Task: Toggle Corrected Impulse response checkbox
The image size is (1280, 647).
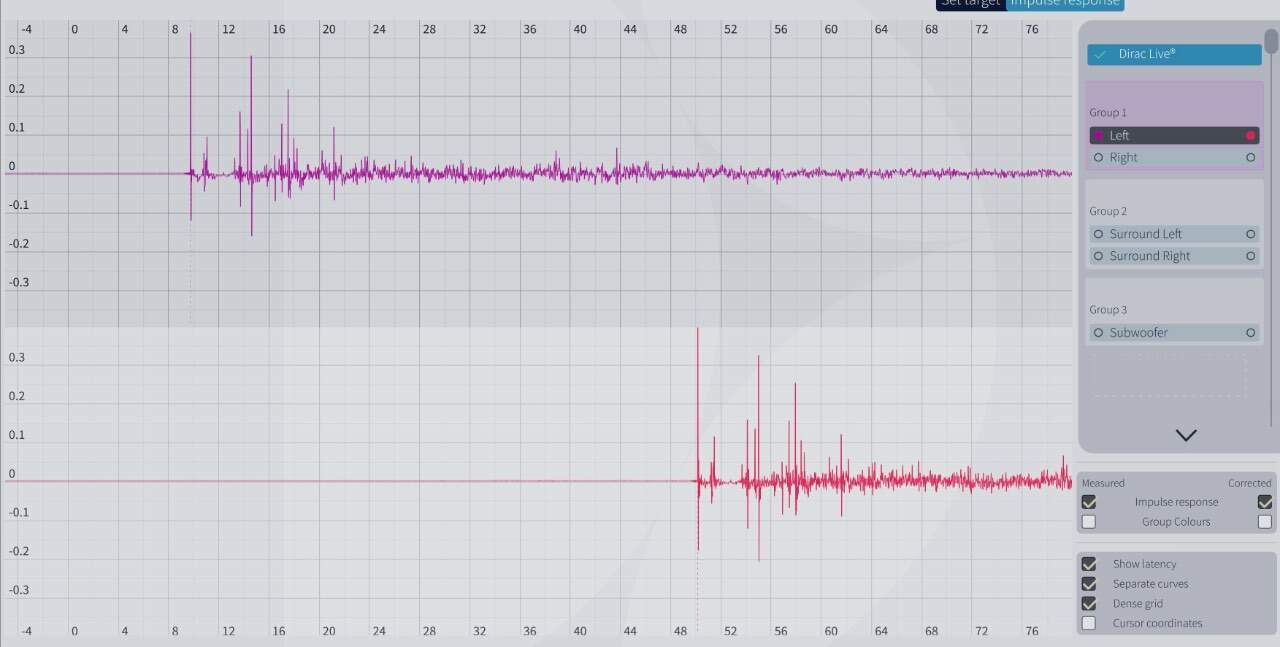Action: click(1265, 502)
